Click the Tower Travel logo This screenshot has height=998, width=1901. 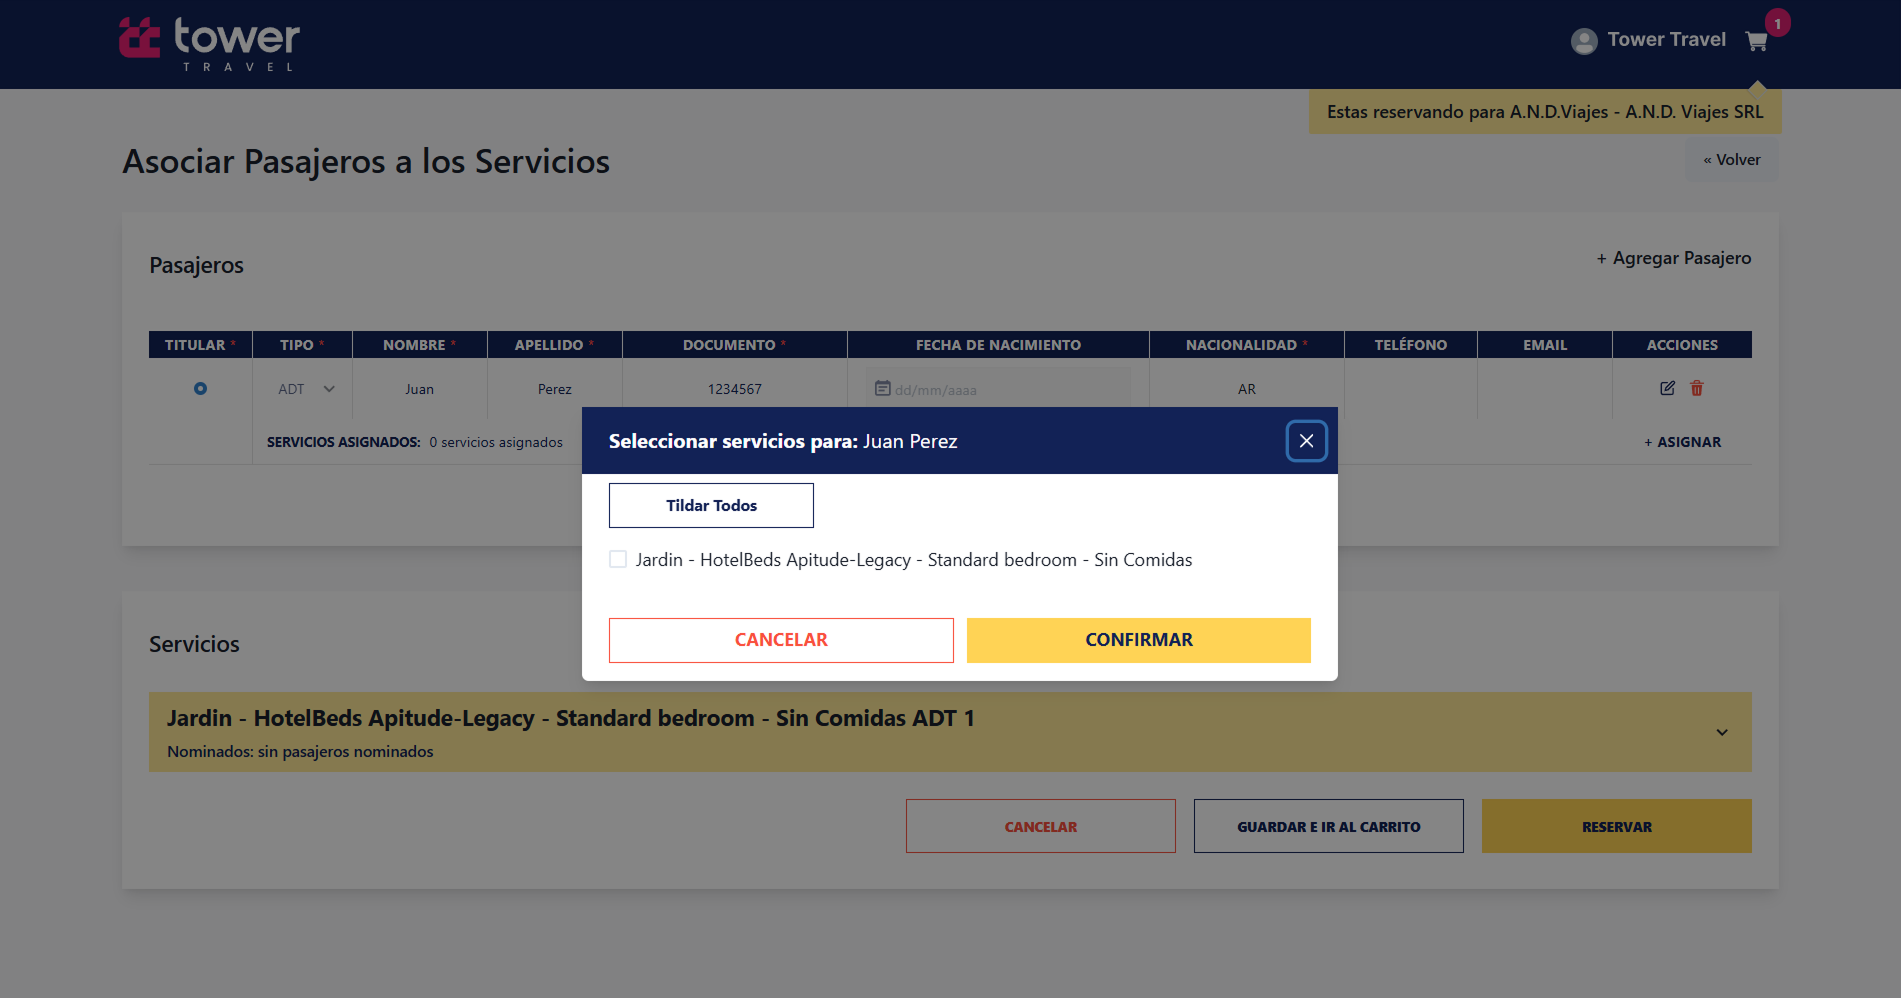pyautogui.click(x=209, y=44)
